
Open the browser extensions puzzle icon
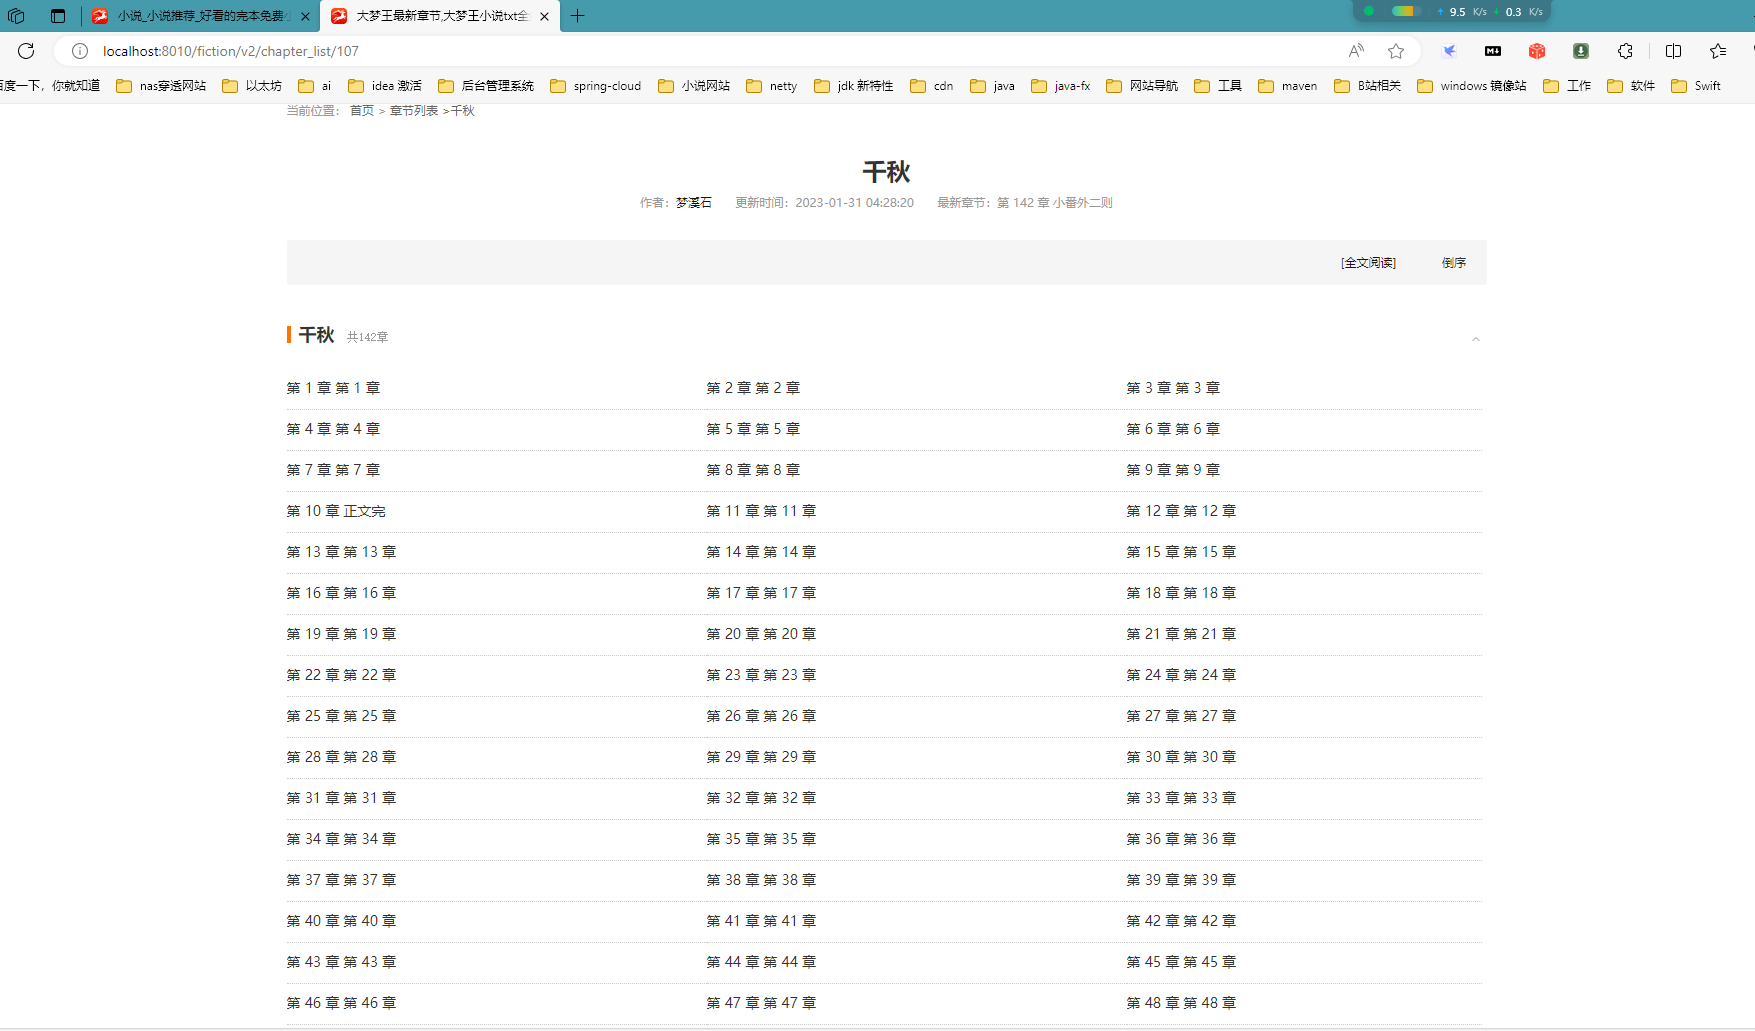click(1625, 51)
